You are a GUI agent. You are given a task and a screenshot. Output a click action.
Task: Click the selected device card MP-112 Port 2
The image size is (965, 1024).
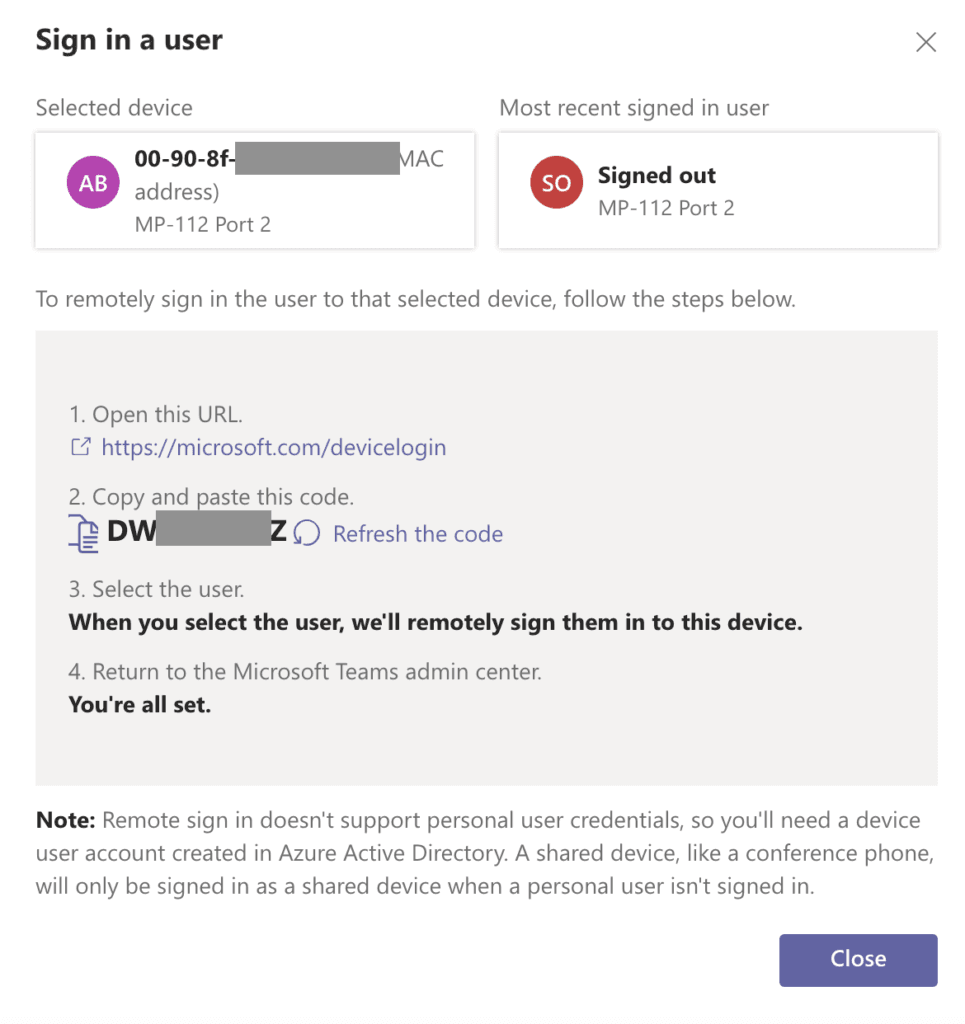(x=255, y=190)
